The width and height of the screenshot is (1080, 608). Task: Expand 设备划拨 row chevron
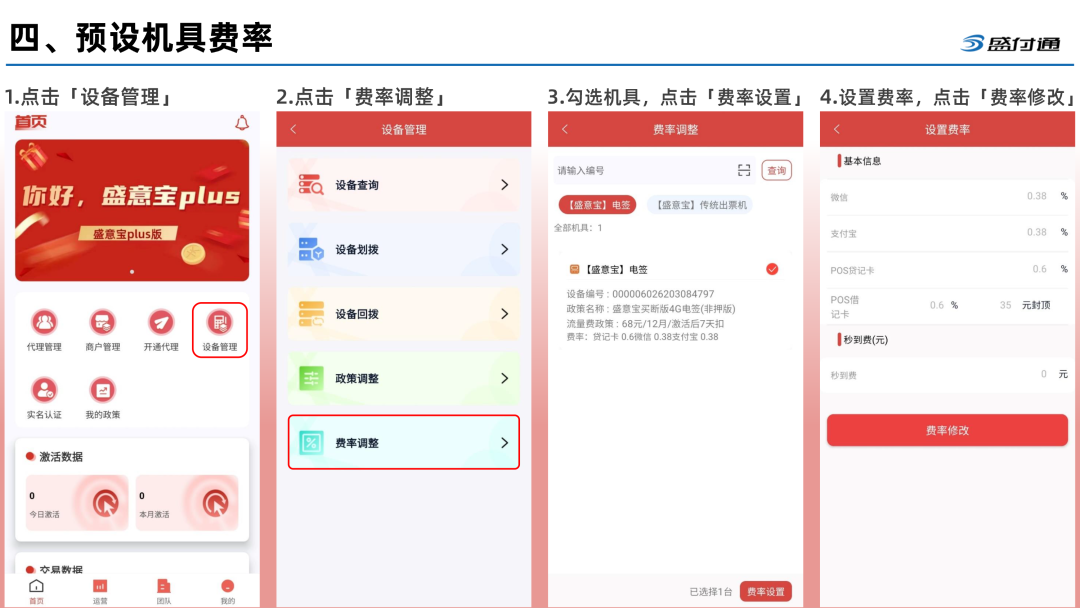(505, 249)
